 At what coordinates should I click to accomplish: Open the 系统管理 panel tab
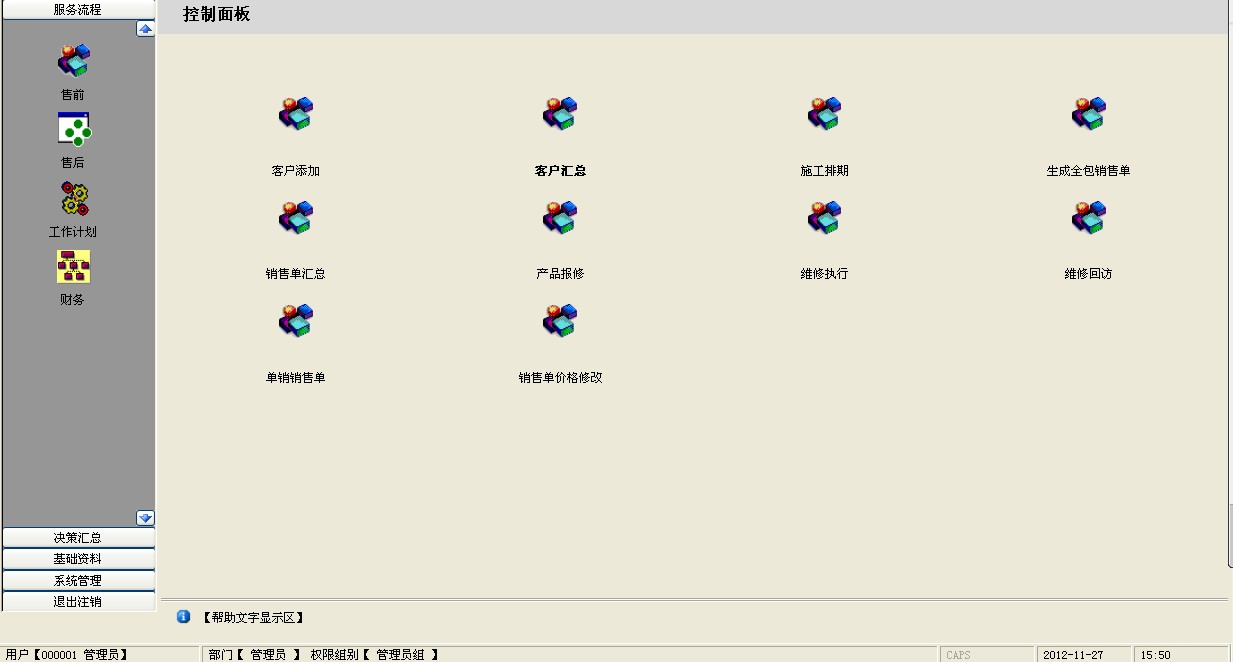pyautogui.click(x=78, y=581)
